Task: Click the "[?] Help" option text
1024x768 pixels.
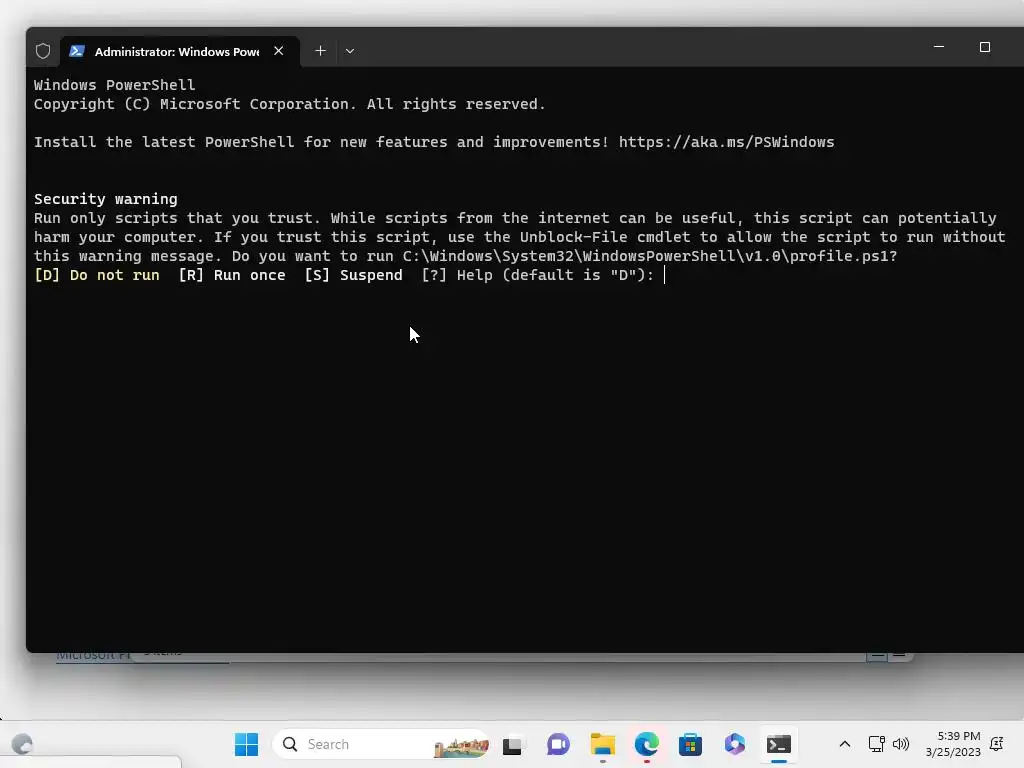Action: (x=458, y=275)
